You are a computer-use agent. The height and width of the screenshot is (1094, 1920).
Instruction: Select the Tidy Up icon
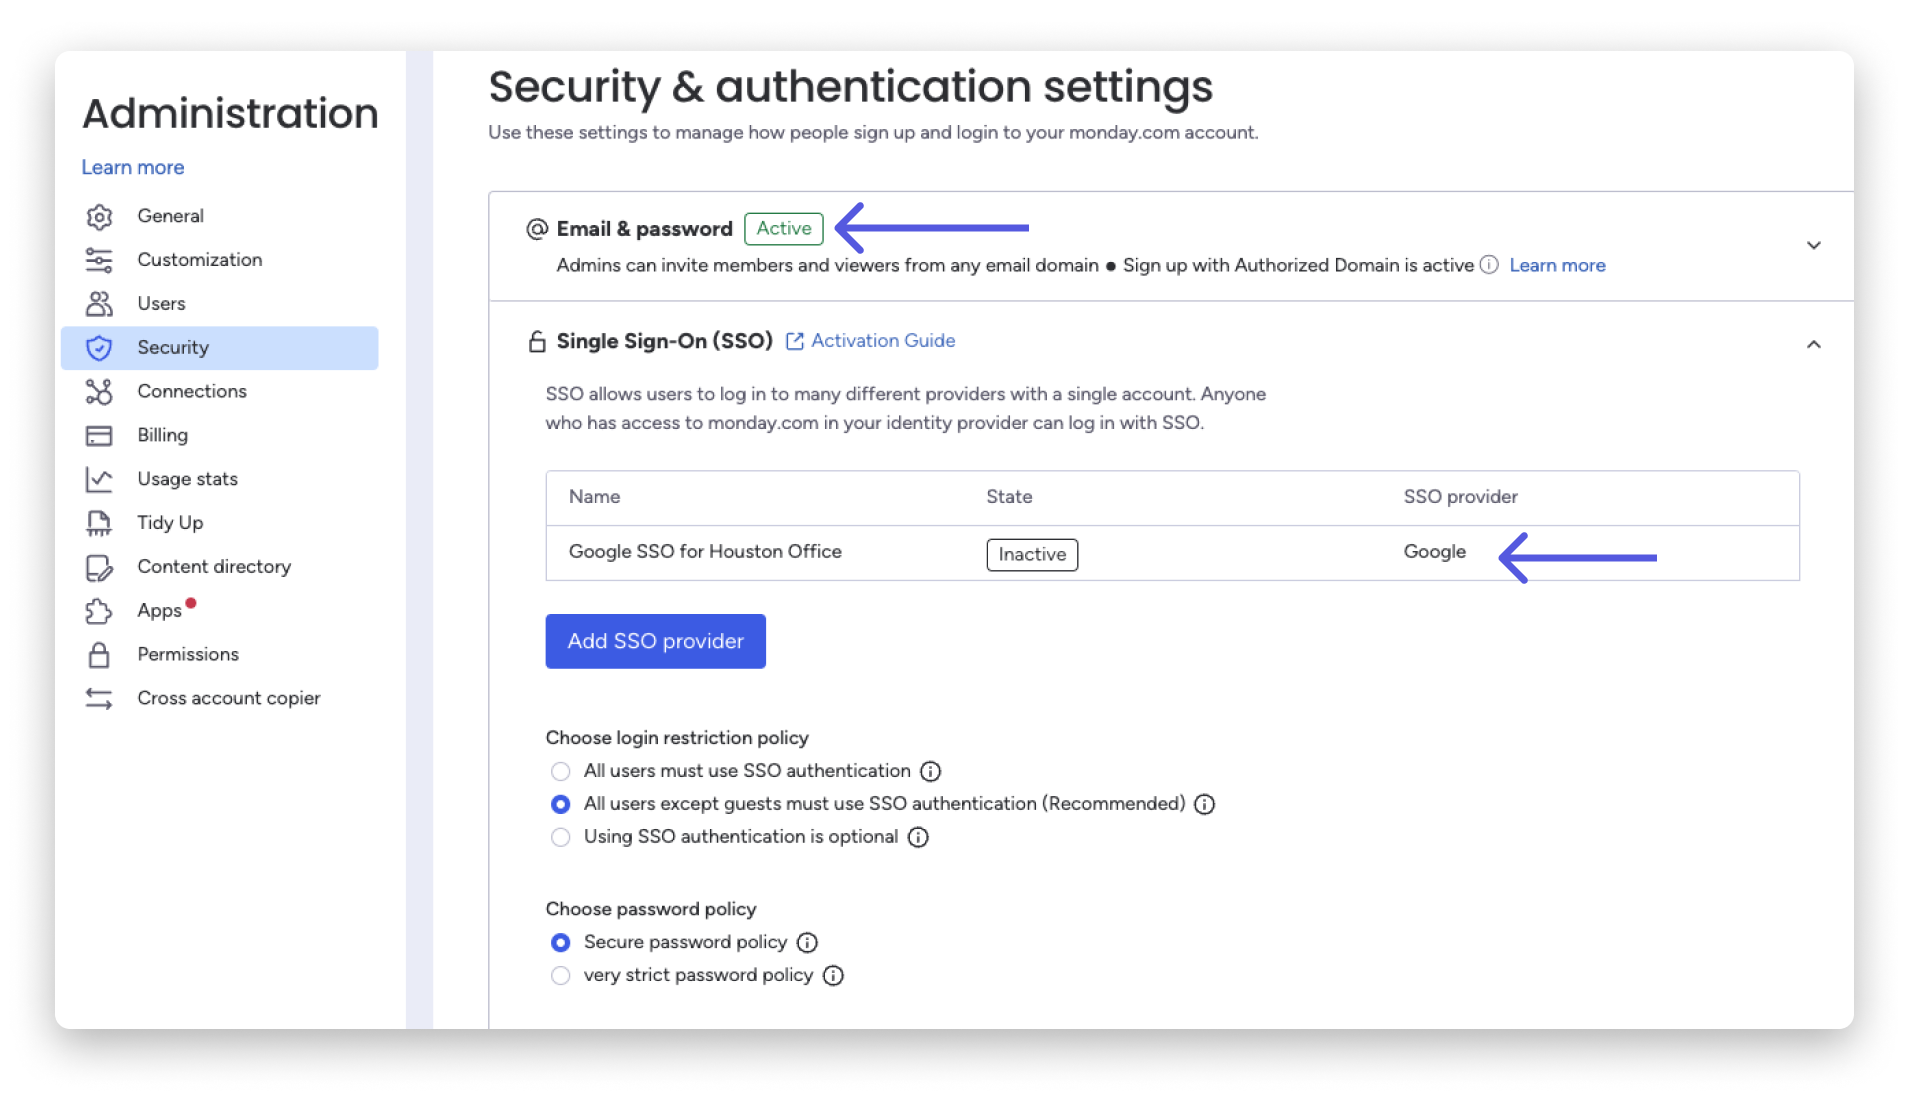[100, 523]
